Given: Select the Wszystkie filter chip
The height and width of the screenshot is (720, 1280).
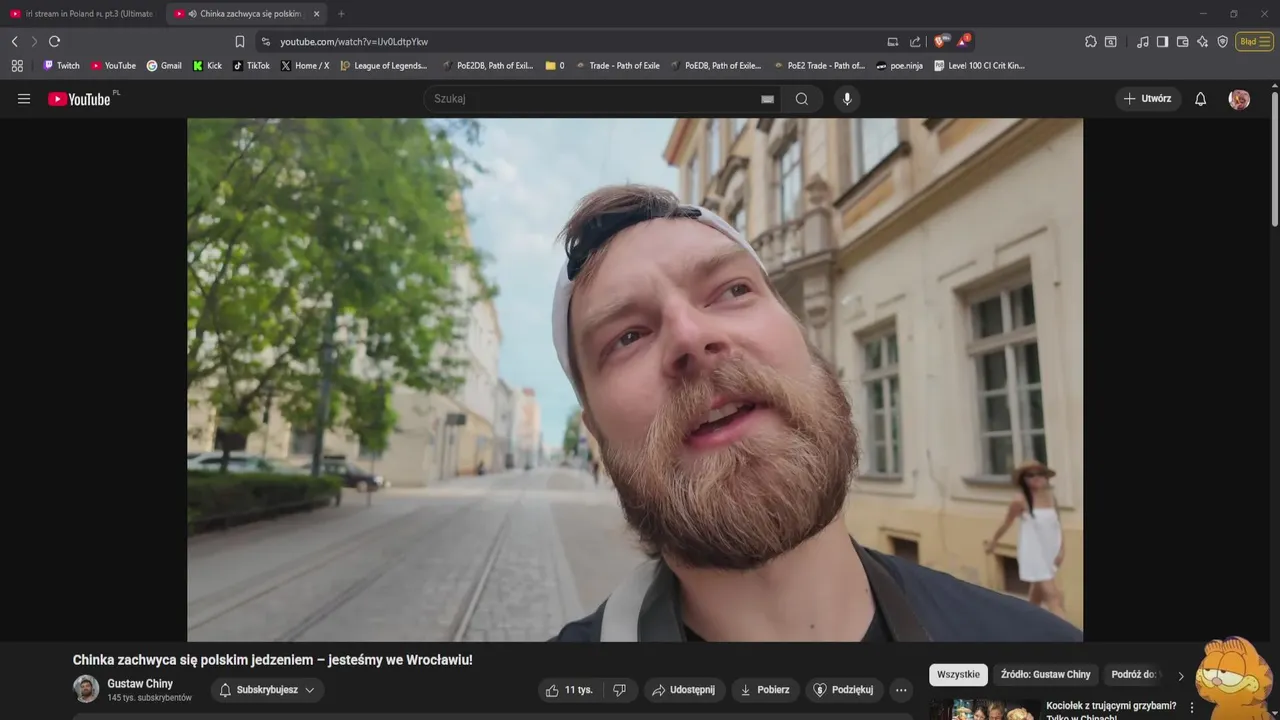Looking at the screenshot, I should (958, 675).
